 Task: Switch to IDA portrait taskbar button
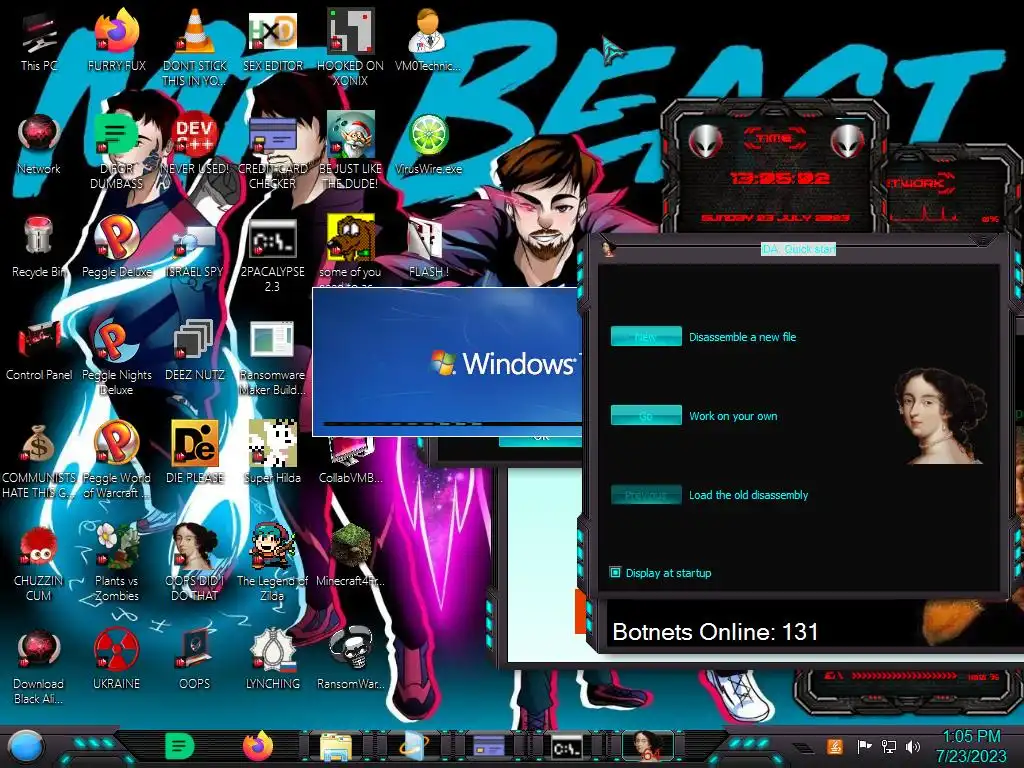647,747
